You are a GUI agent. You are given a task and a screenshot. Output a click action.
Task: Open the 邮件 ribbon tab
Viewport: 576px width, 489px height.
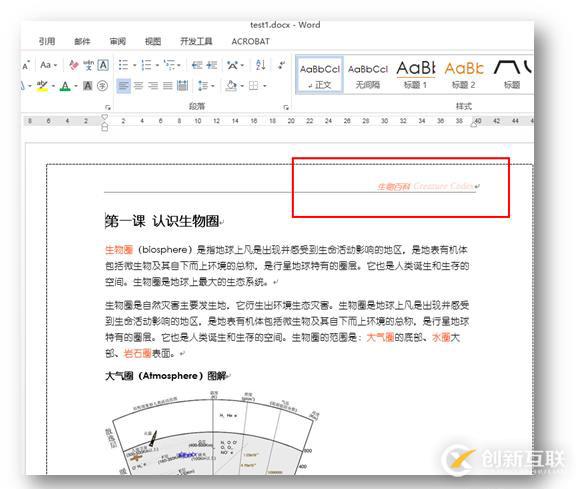click(82, 41)
